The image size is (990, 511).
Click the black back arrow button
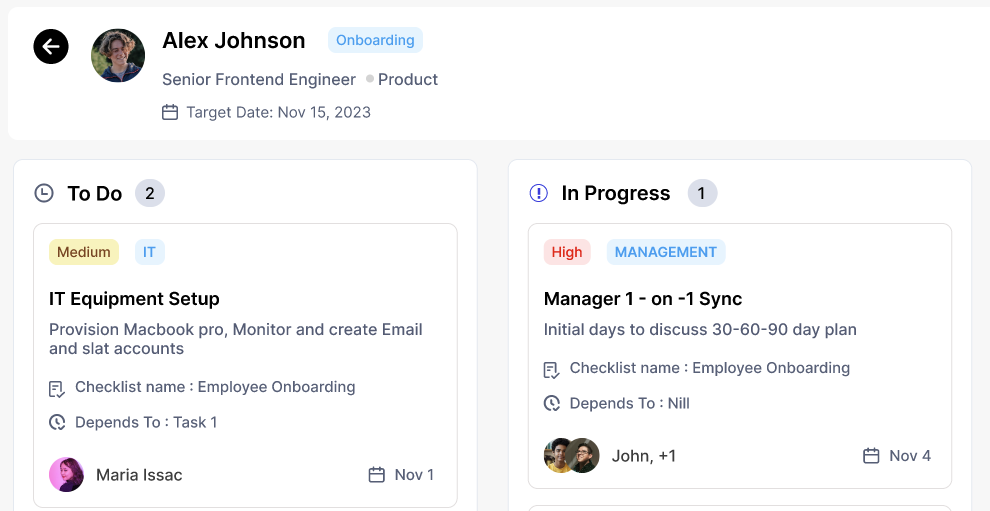(51, 47)
